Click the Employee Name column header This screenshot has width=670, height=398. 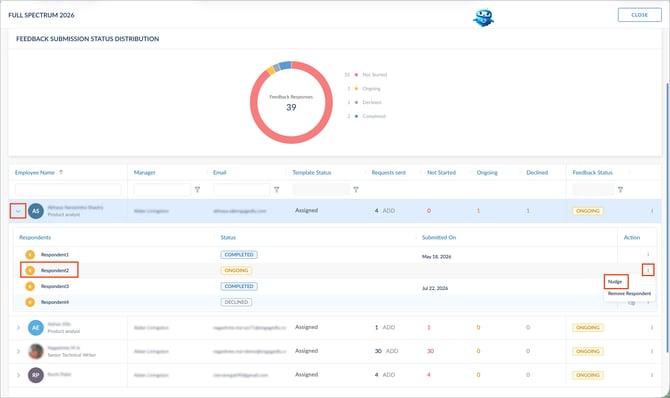(35, 173)
